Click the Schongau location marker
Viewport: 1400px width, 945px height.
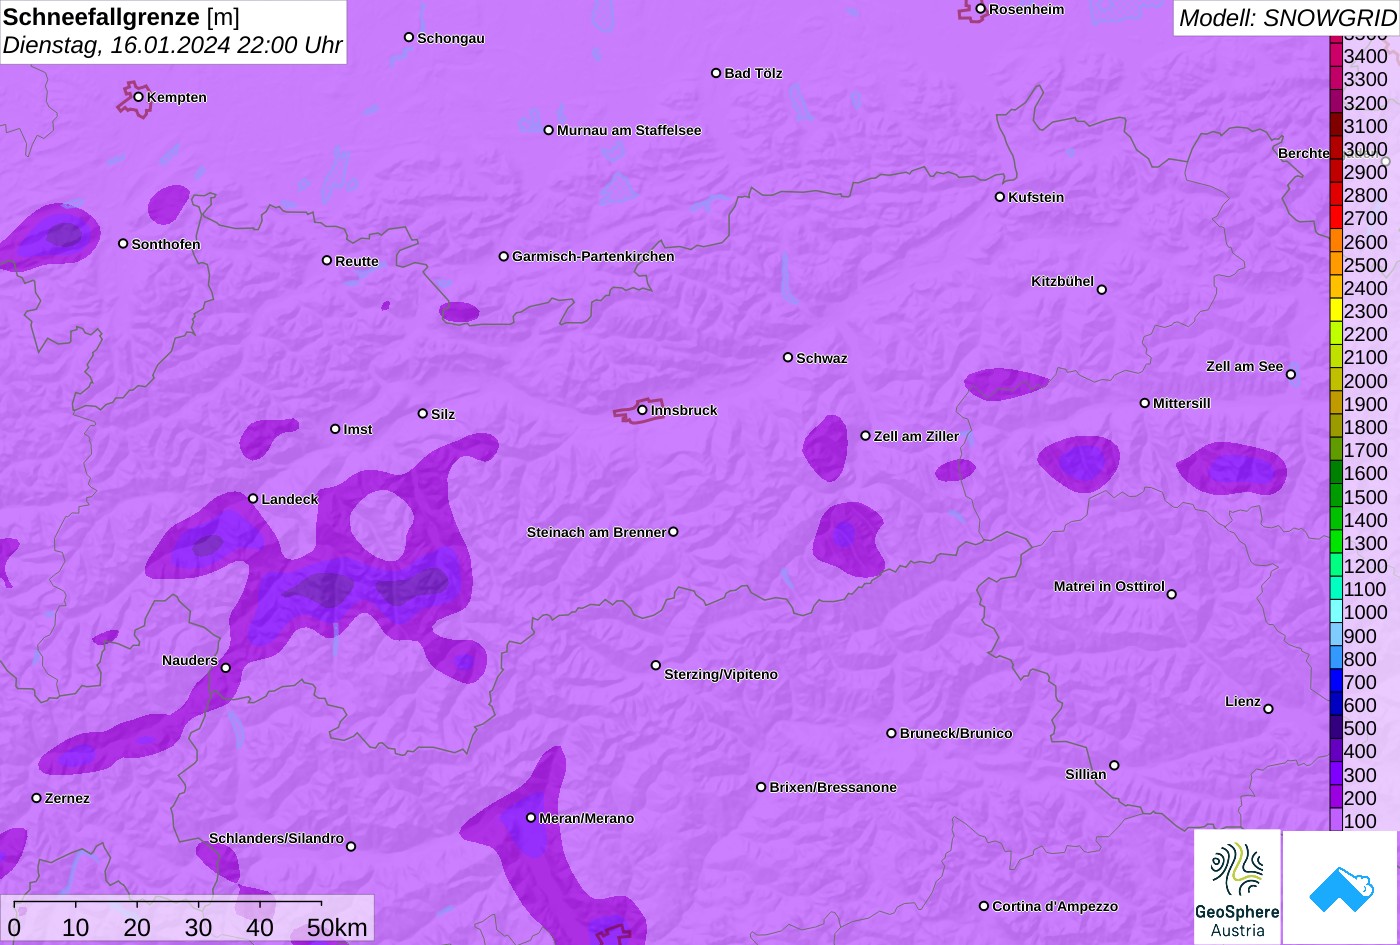pyautogui.click(x=409, y=37)
